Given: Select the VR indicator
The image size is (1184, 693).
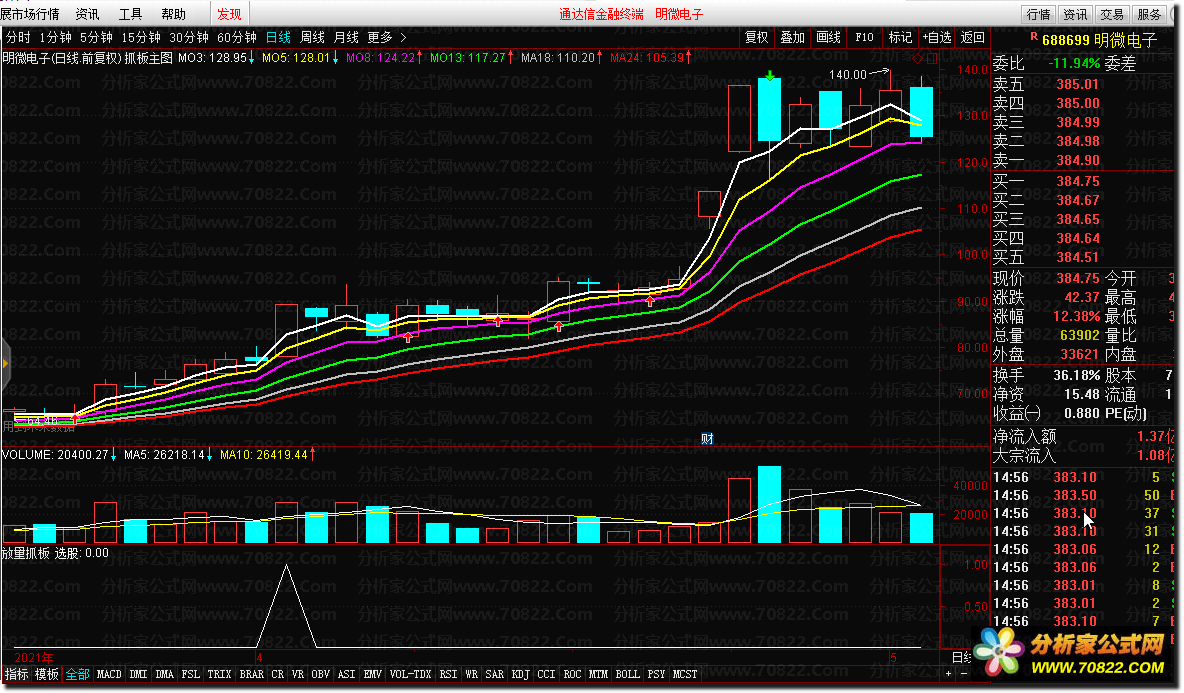Looking at the screenshot, I should click(297, 674).
